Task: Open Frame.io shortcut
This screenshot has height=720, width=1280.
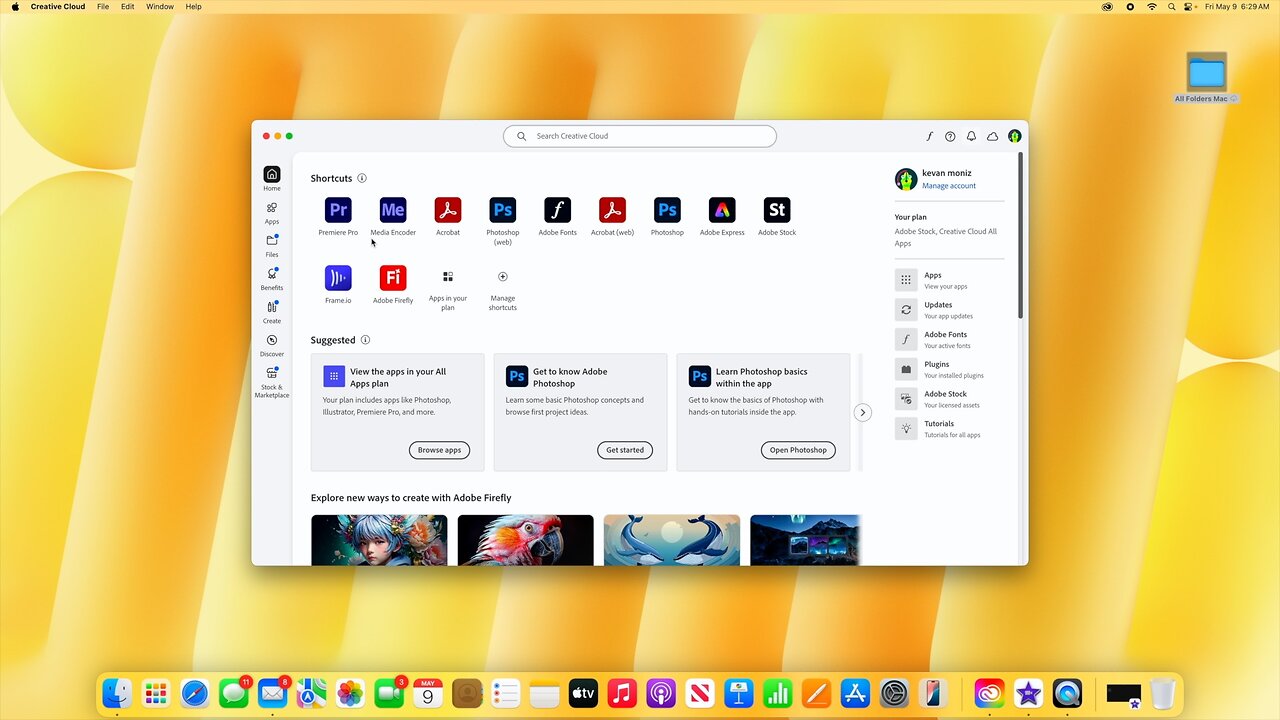Action: point(338,278)
